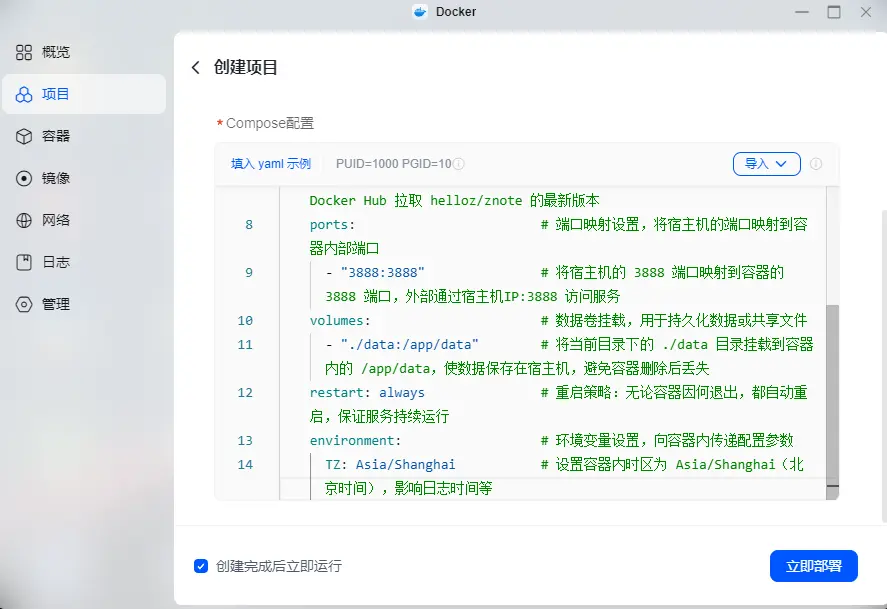The height and width of the screenshot is (609, 887).
Task: Click the back arrow beside 创建项目
Action: click(x=196, y=68)
